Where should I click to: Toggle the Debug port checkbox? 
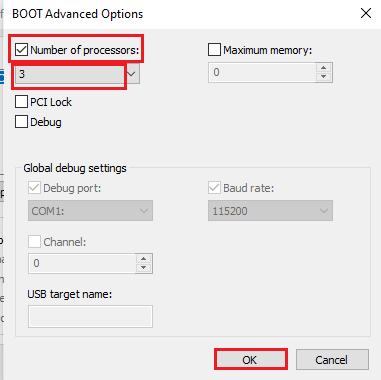click(x=34, y=188)
